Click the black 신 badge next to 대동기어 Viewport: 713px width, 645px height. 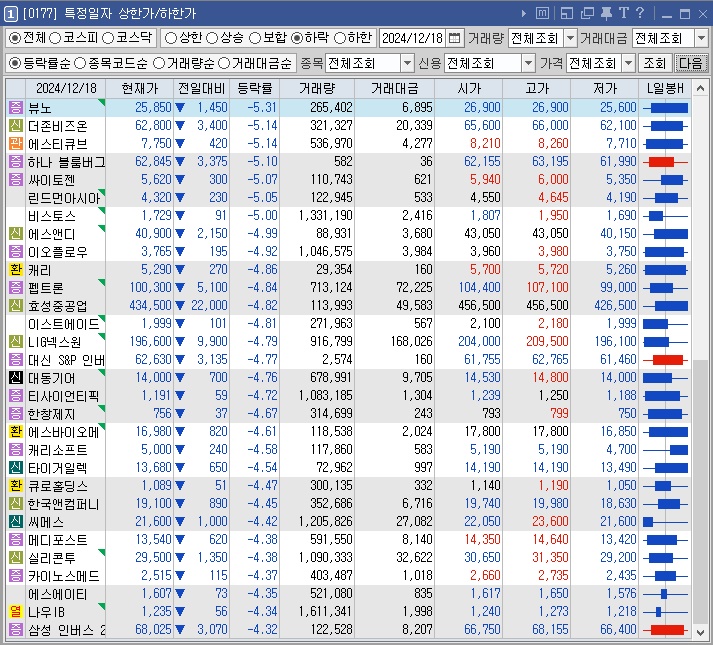click(15, 378)
